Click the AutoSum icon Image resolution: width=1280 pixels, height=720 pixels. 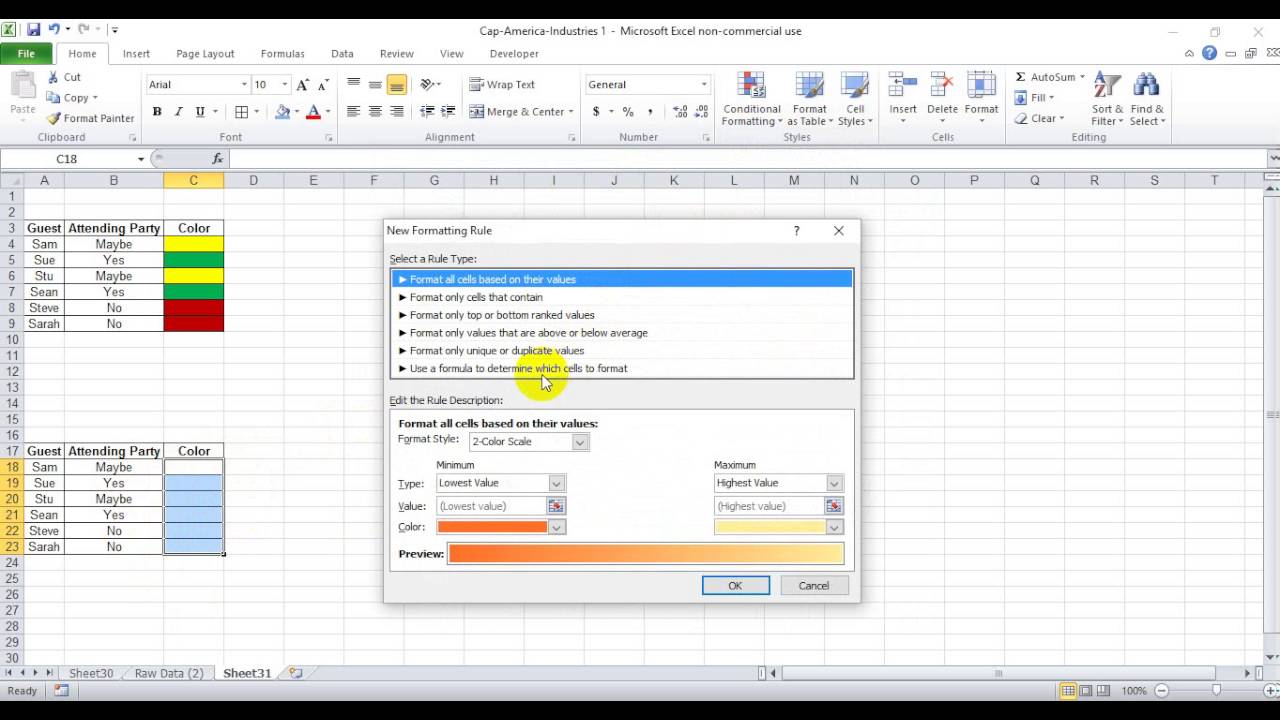point(1020,77)
